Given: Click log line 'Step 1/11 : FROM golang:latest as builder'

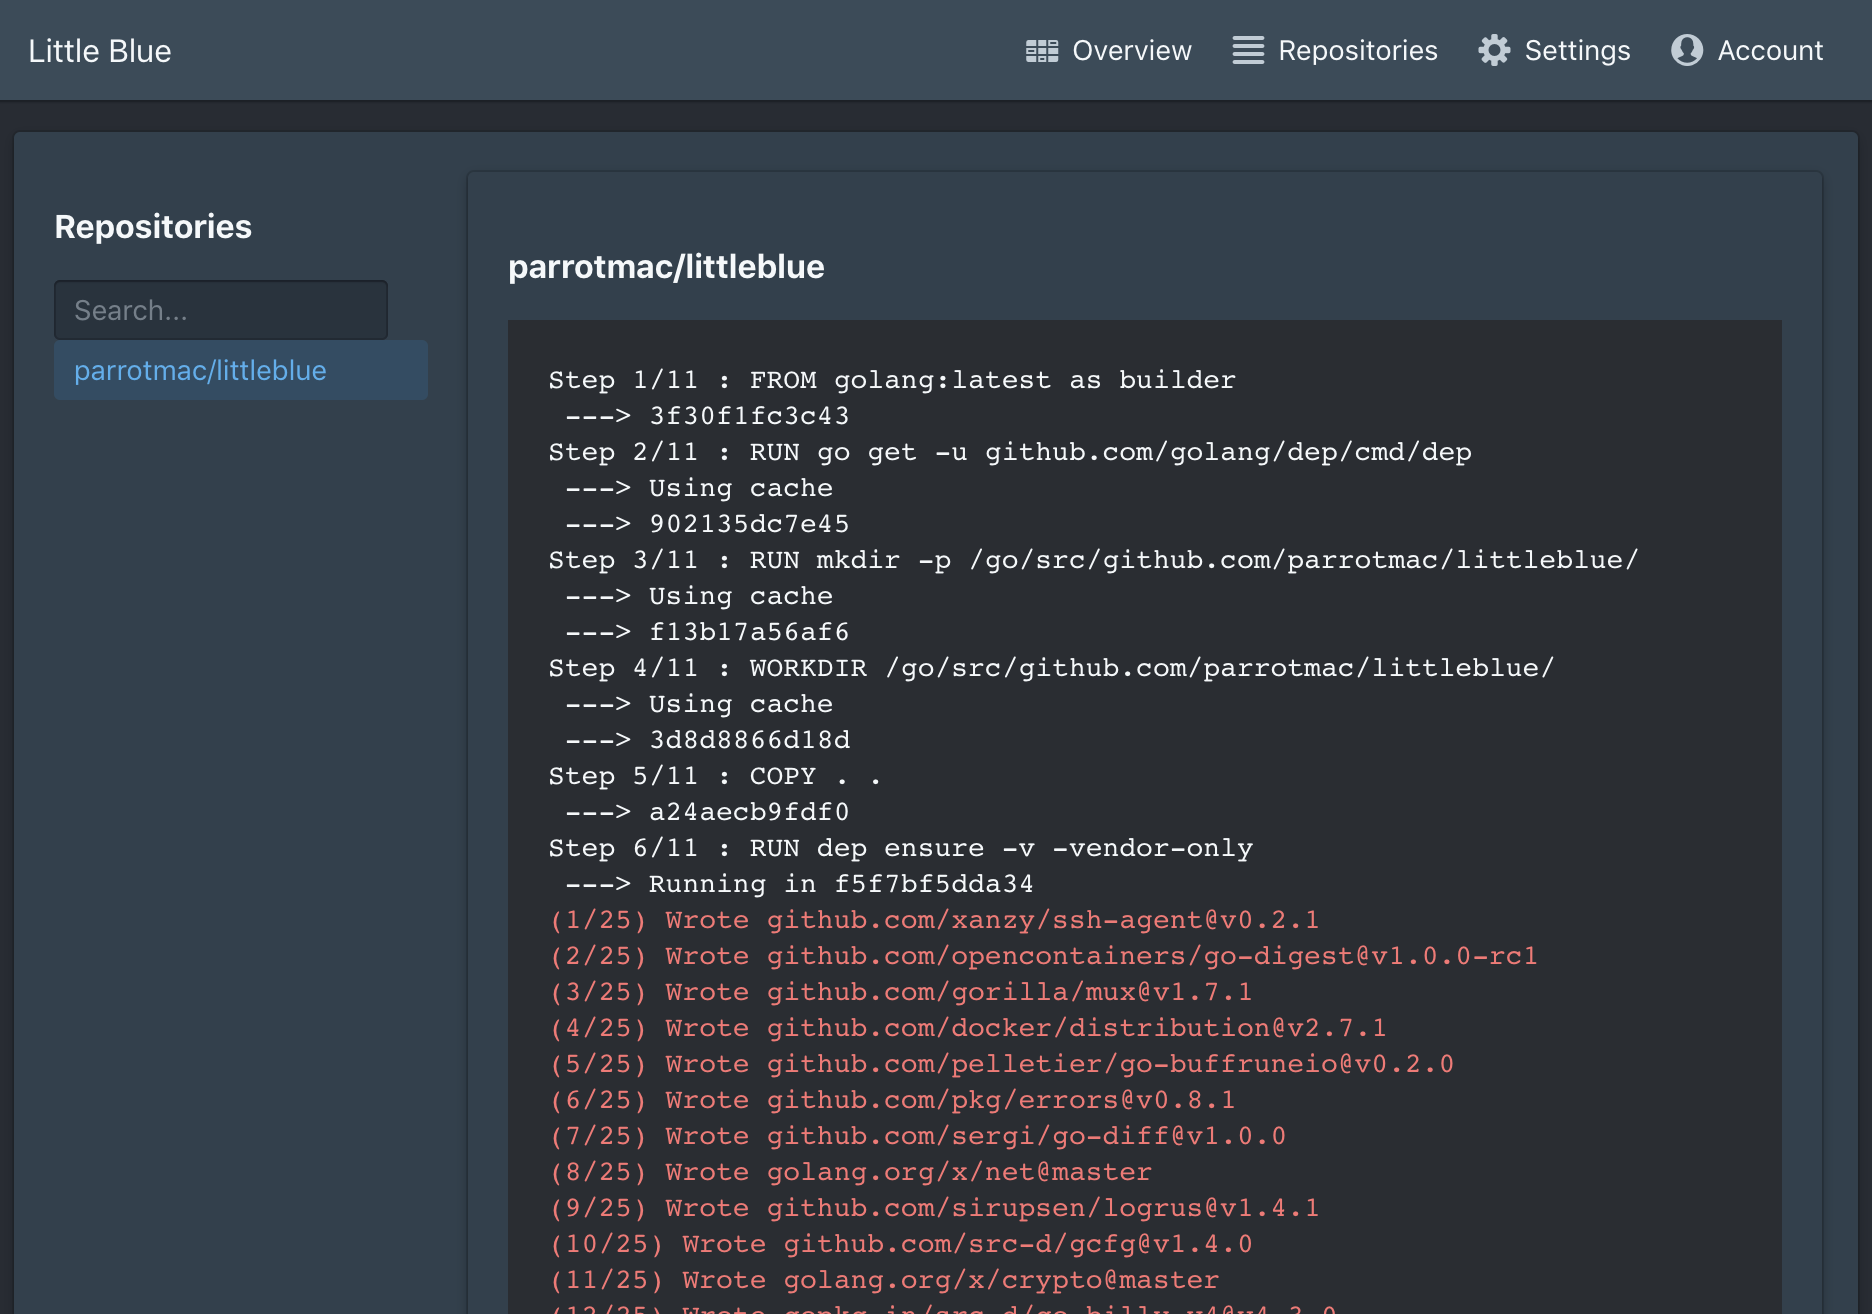Looking at the screenshot, I should click(892, 380).
